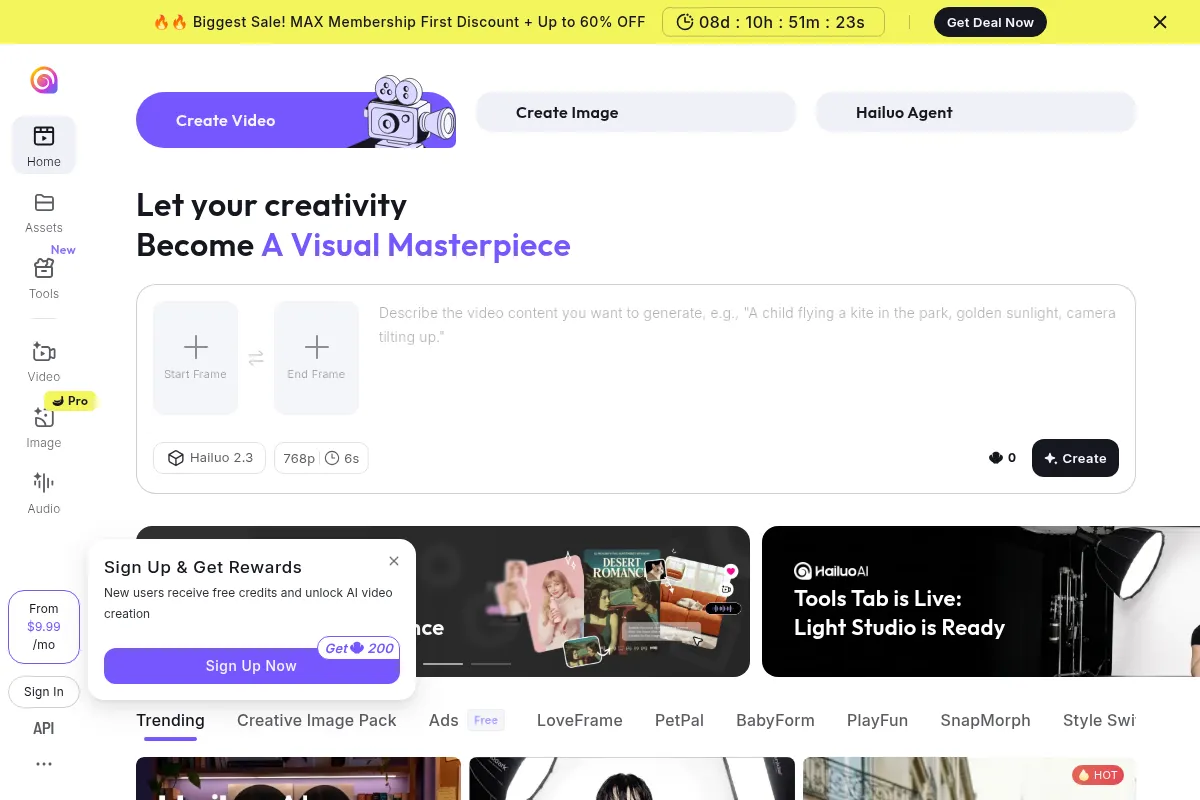1200x800 pixels.
Task: Close the yellow sale banner
Action: pyautogui.click(x=1160, y=22)
